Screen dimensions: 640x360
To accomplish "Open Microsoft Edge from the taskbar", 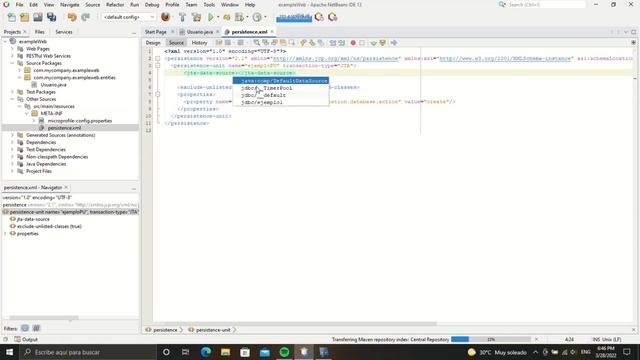I will [206, 352].
